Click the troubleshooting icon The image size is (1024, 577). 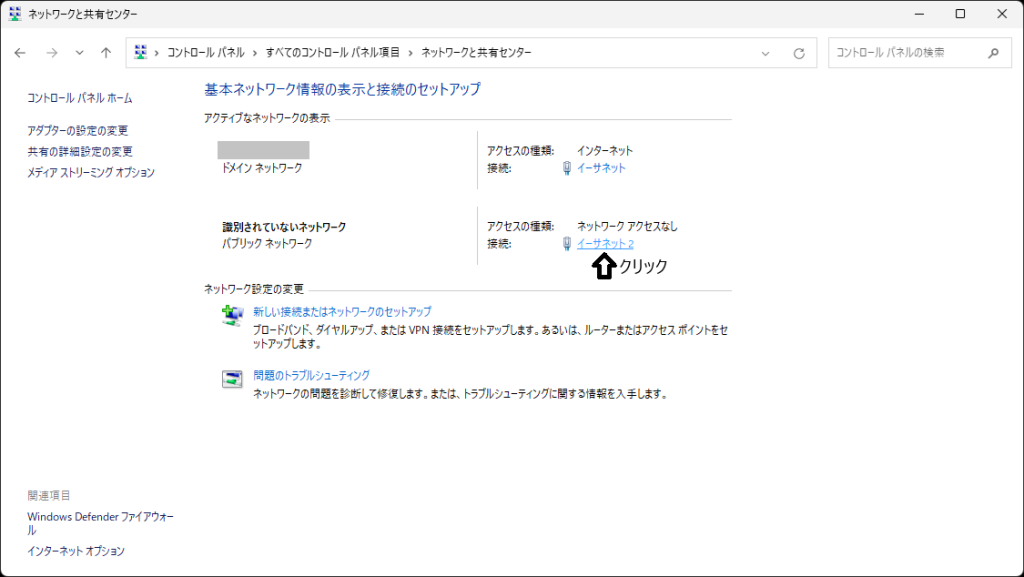pos(232,379)
